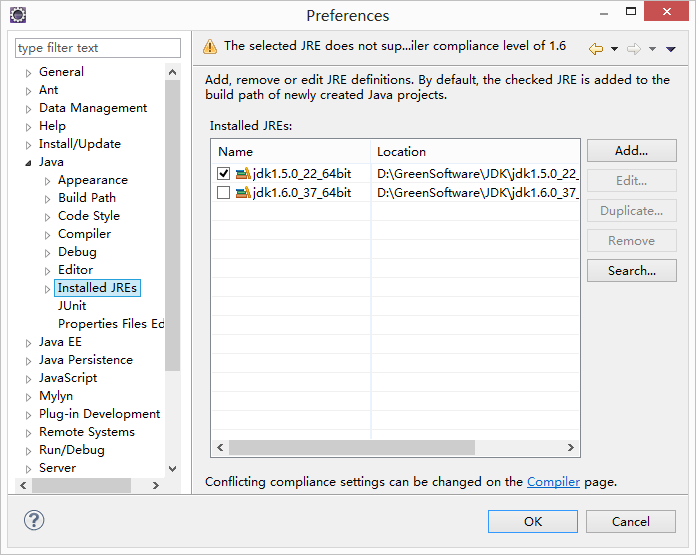Click the back navigation arrow icon
696x555 pixels.
596,48
